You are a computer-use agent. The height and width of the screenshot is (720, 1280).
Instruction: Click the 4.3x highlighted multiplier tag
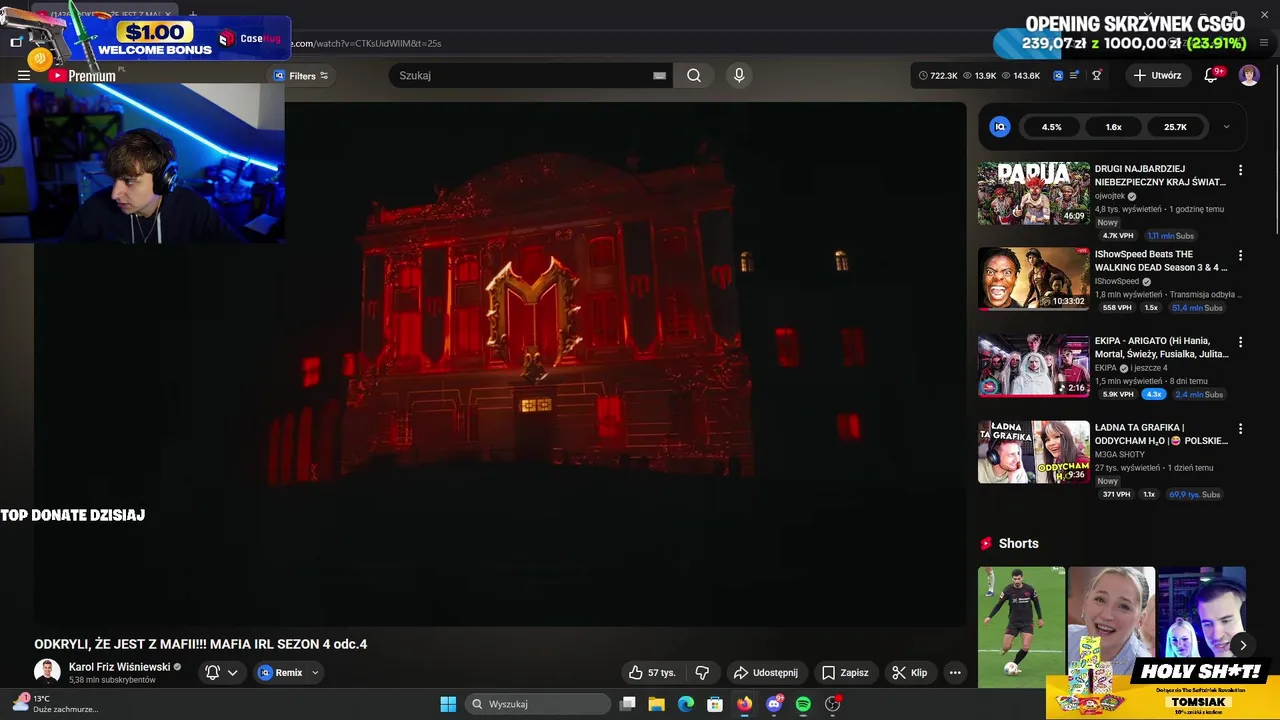[x=1154, y=394]
